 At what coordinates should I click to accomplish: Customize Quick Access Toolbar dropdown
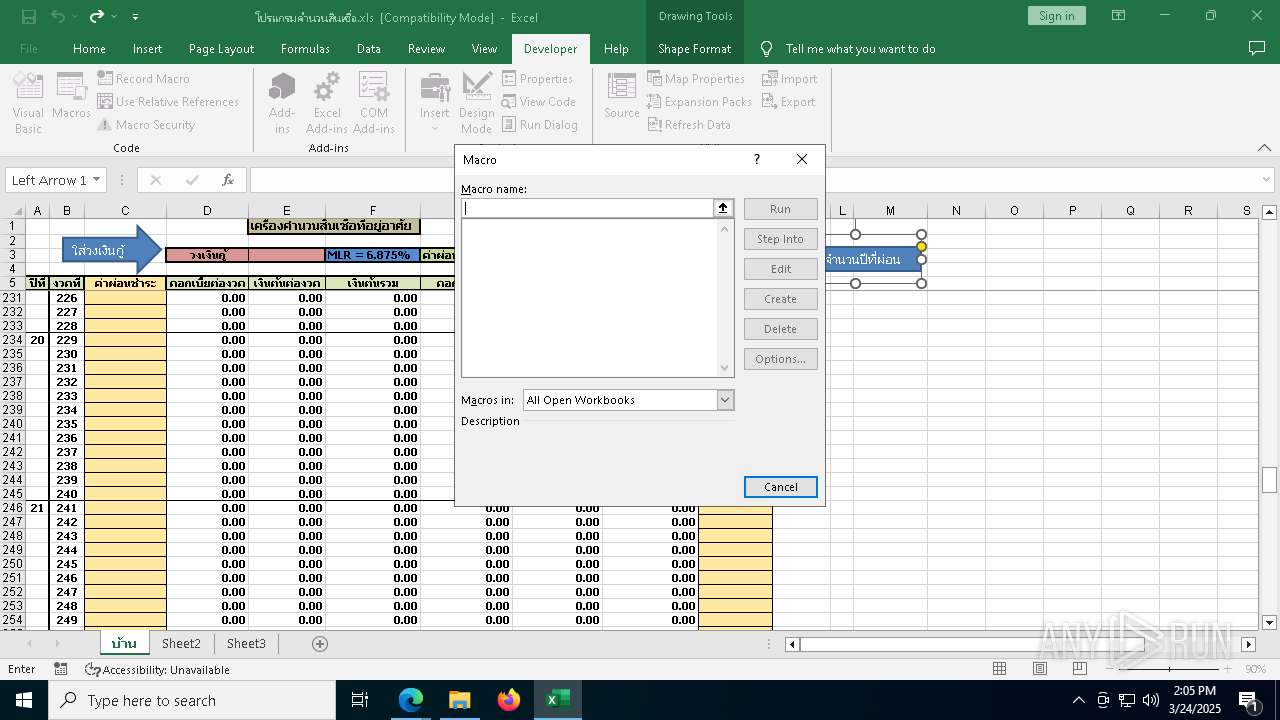pyautogui.click(x=135, y=17)
